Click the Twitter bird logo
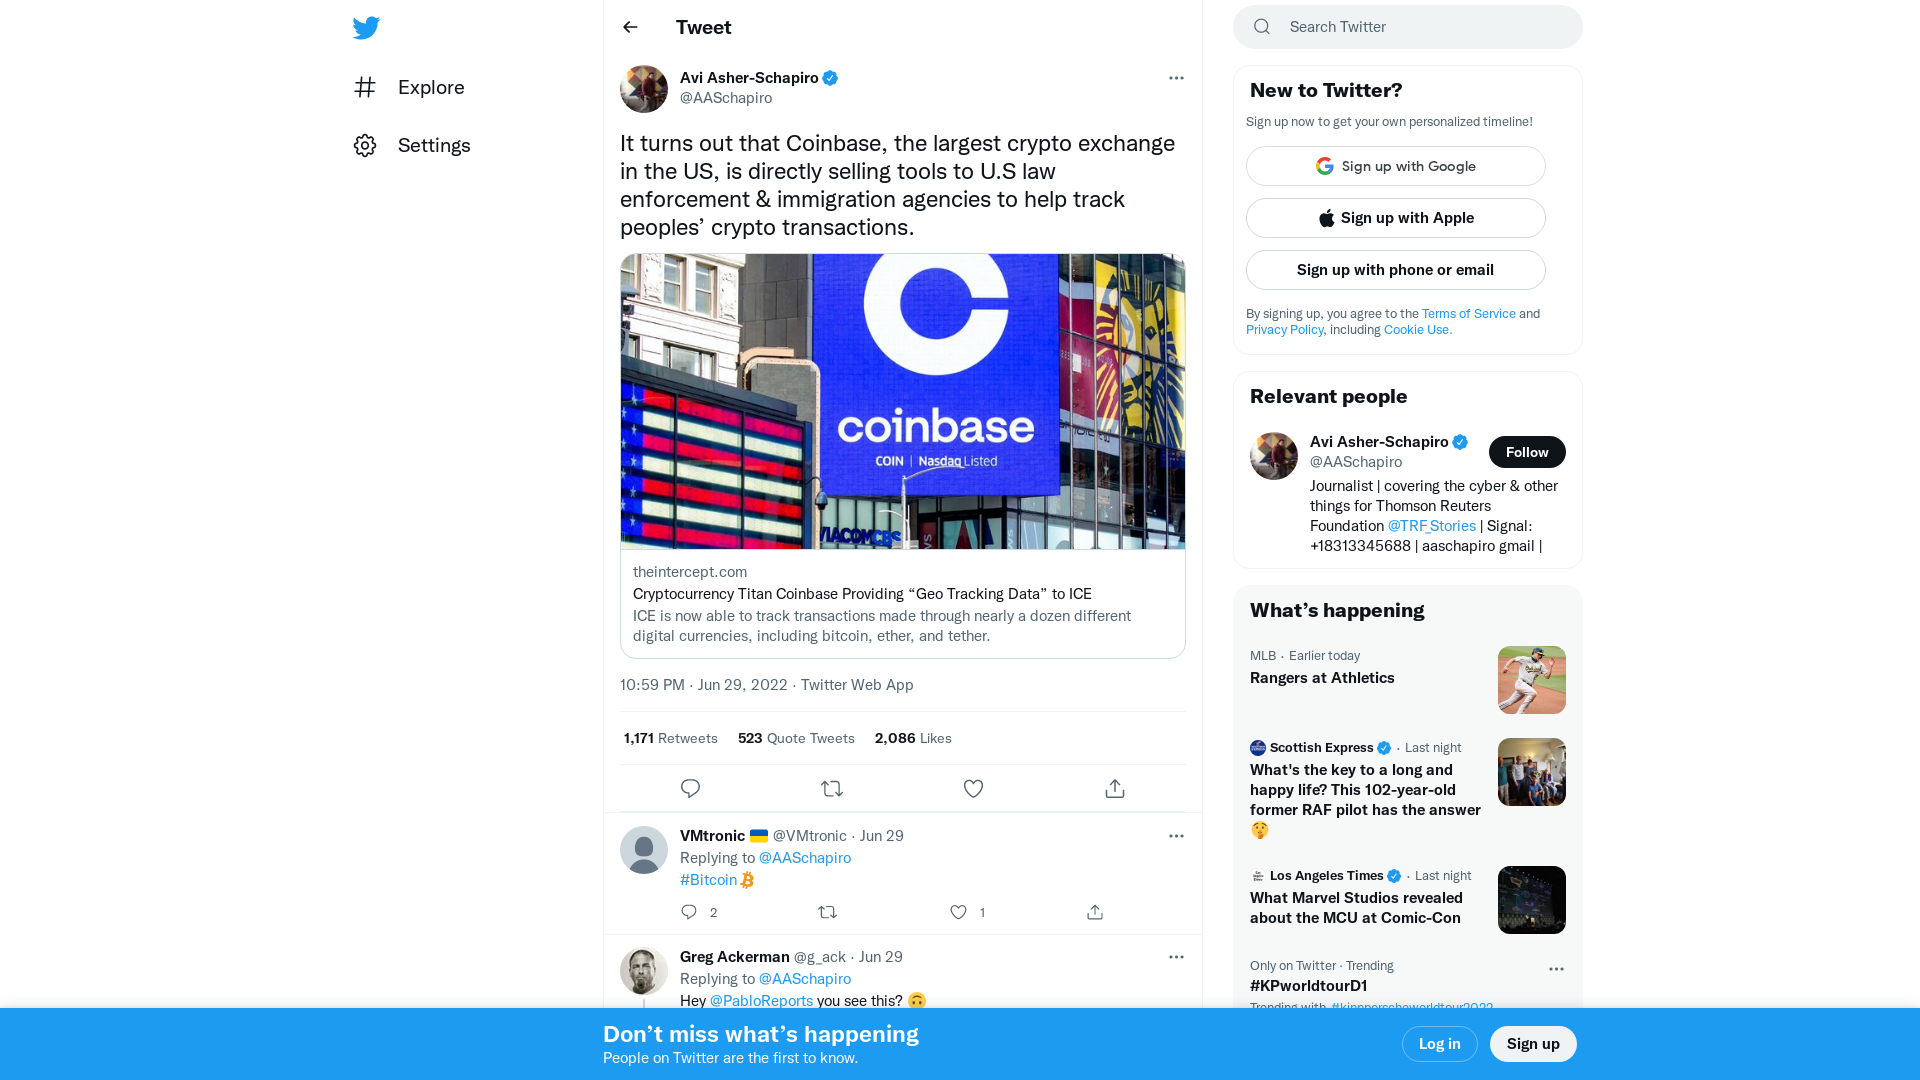This screenshot has width=1920, height=1080. coord(366,27)
